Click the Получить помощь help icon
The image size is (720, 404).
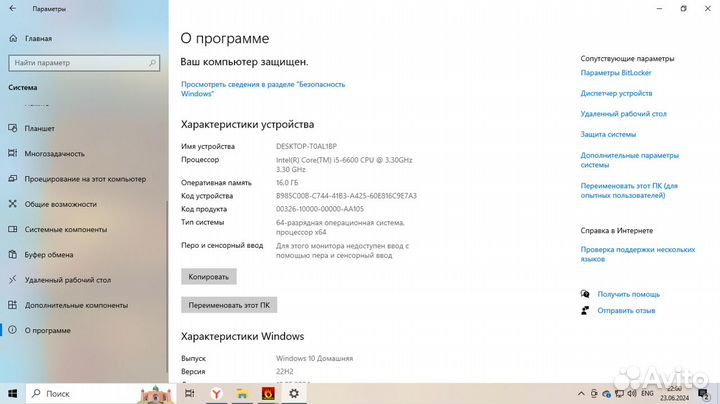click(585, 294)
